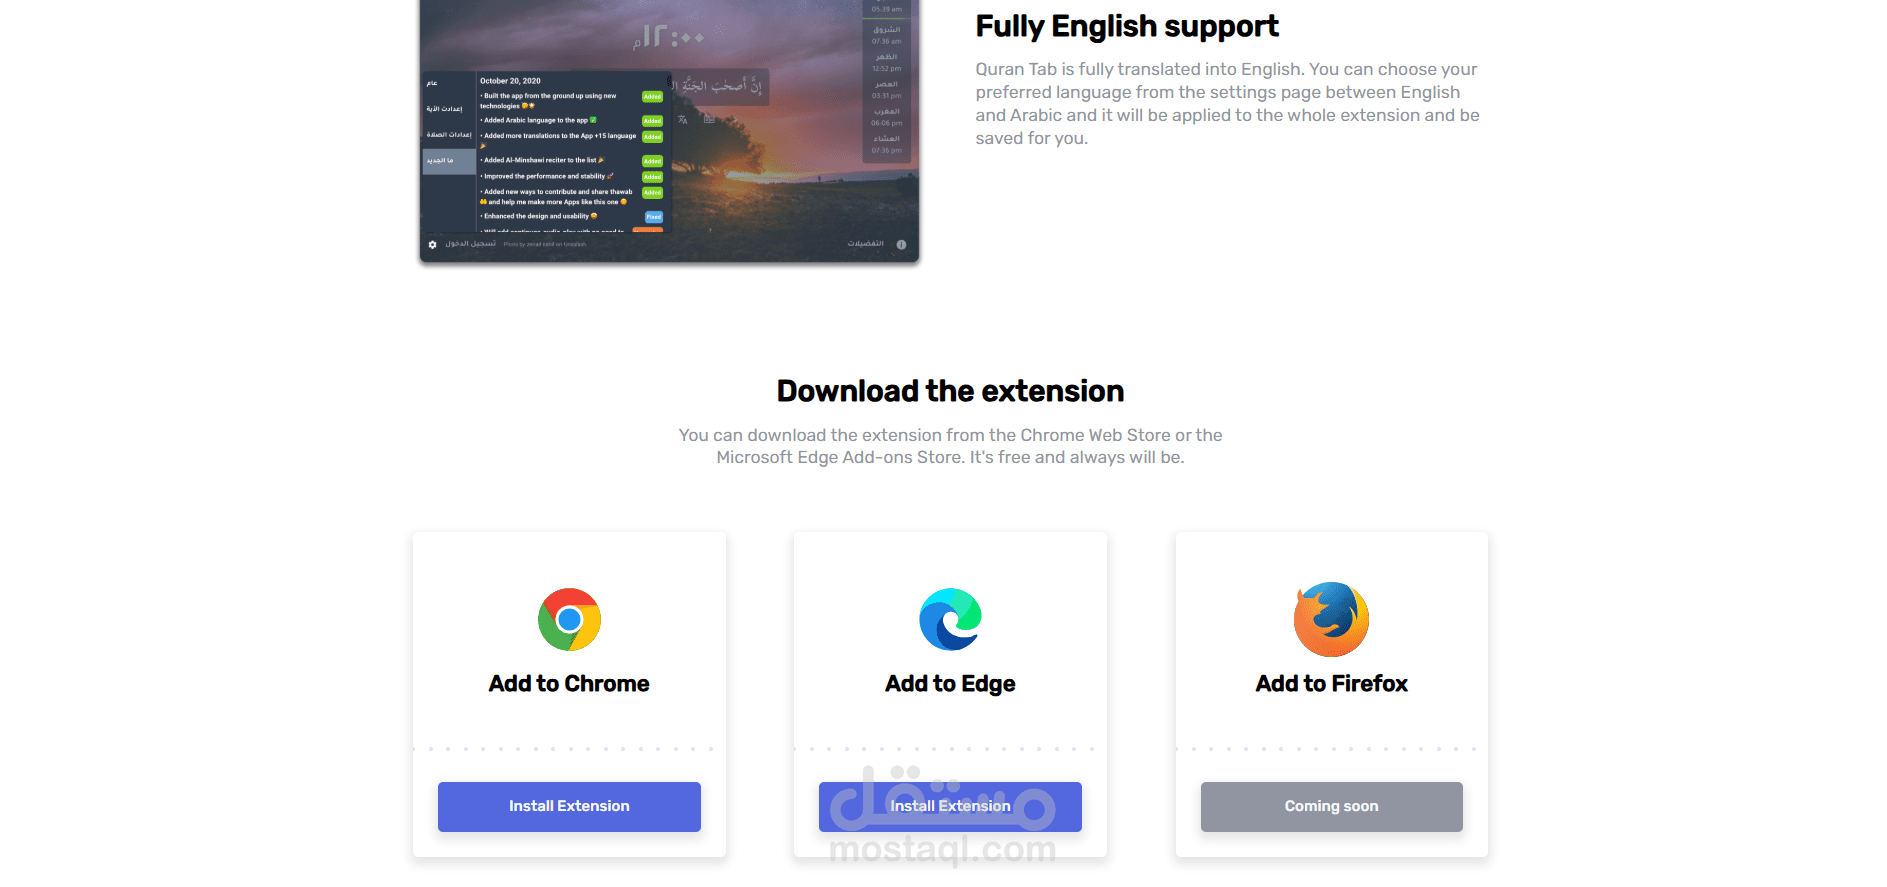Install the extension for Edge
The height and width of the screenshot is (887, 1887).
(x=950, y=806)
